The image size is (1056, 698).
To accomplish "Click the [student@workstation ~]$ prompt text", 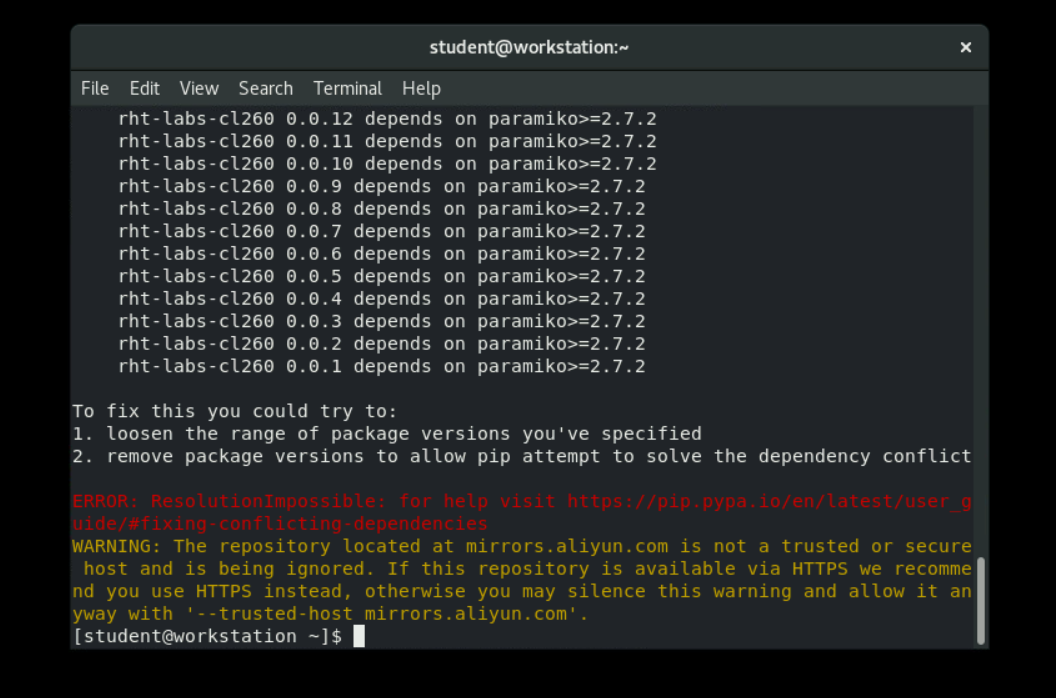I will pyautogui.click(x=207, y=637).
